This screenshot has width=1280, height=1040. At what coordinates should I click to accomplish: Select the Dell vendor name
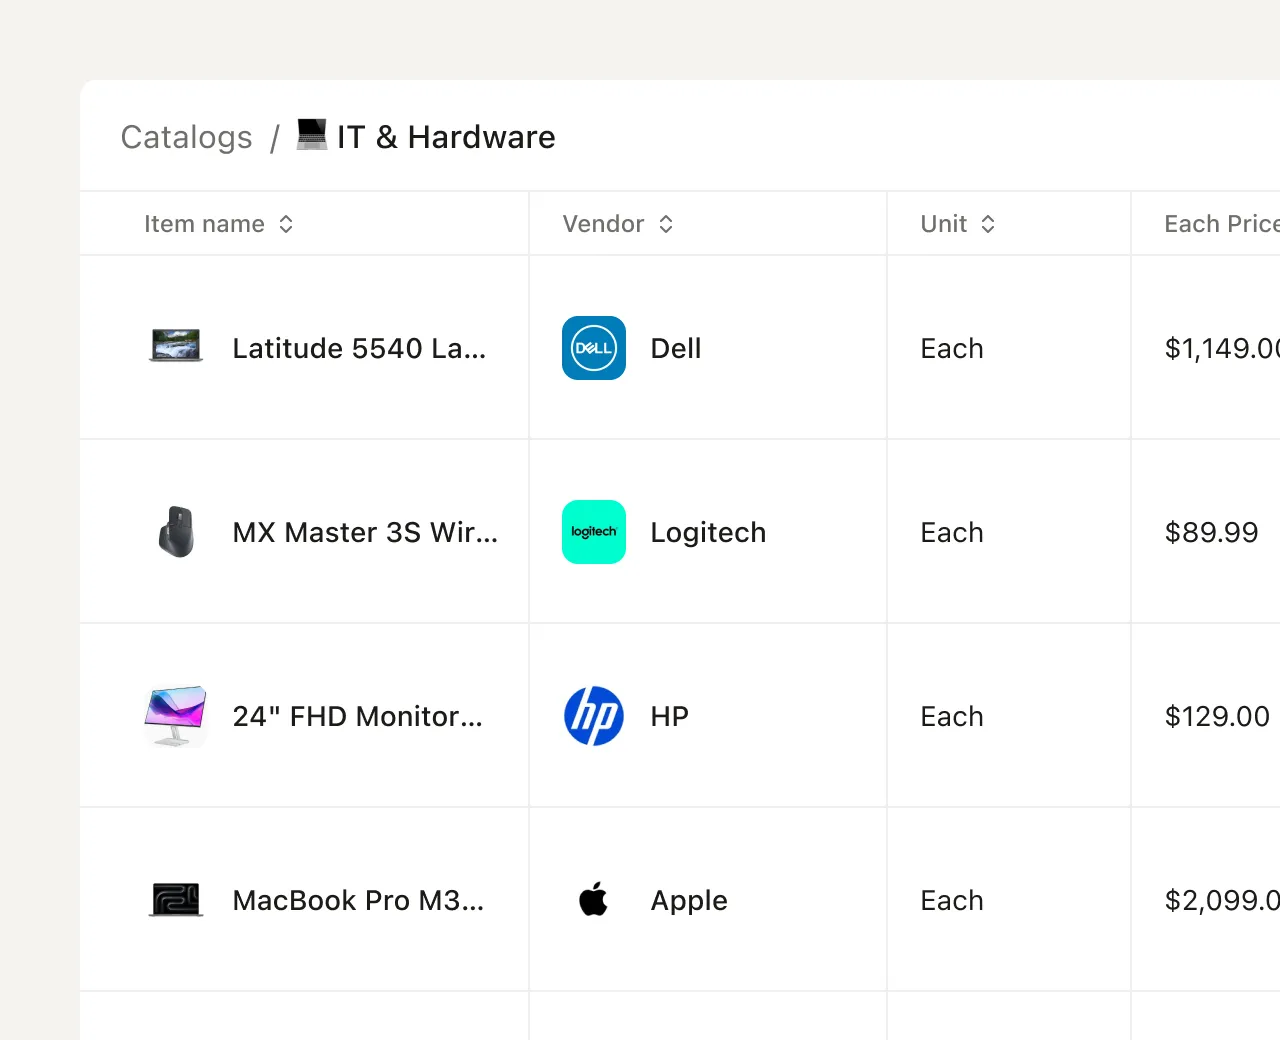click(676, 348)
